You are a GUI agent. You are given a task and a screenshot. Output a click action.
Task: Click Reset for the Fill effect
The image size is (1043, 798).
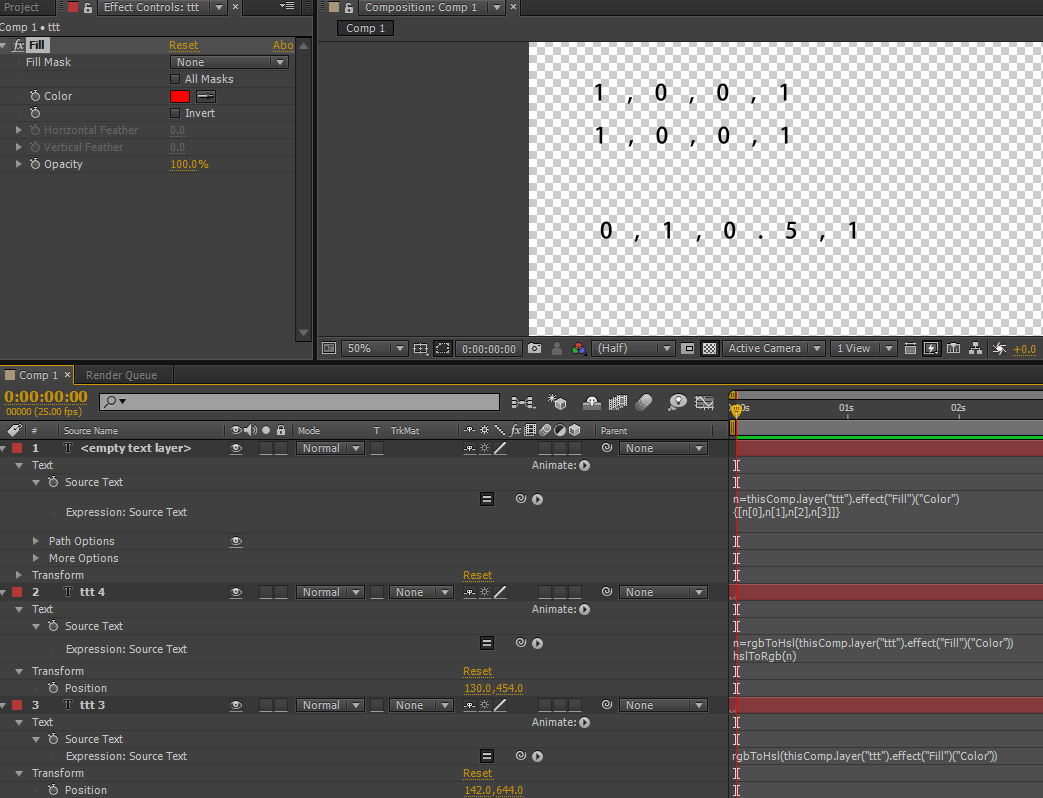[183, 45]
